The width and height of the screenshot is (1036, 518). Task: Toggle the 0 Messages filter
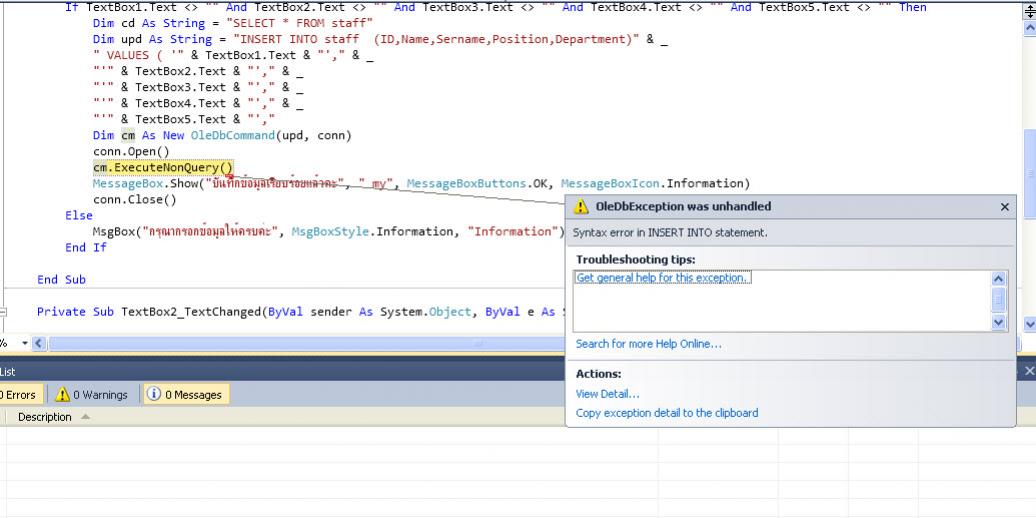coord(186,395)
